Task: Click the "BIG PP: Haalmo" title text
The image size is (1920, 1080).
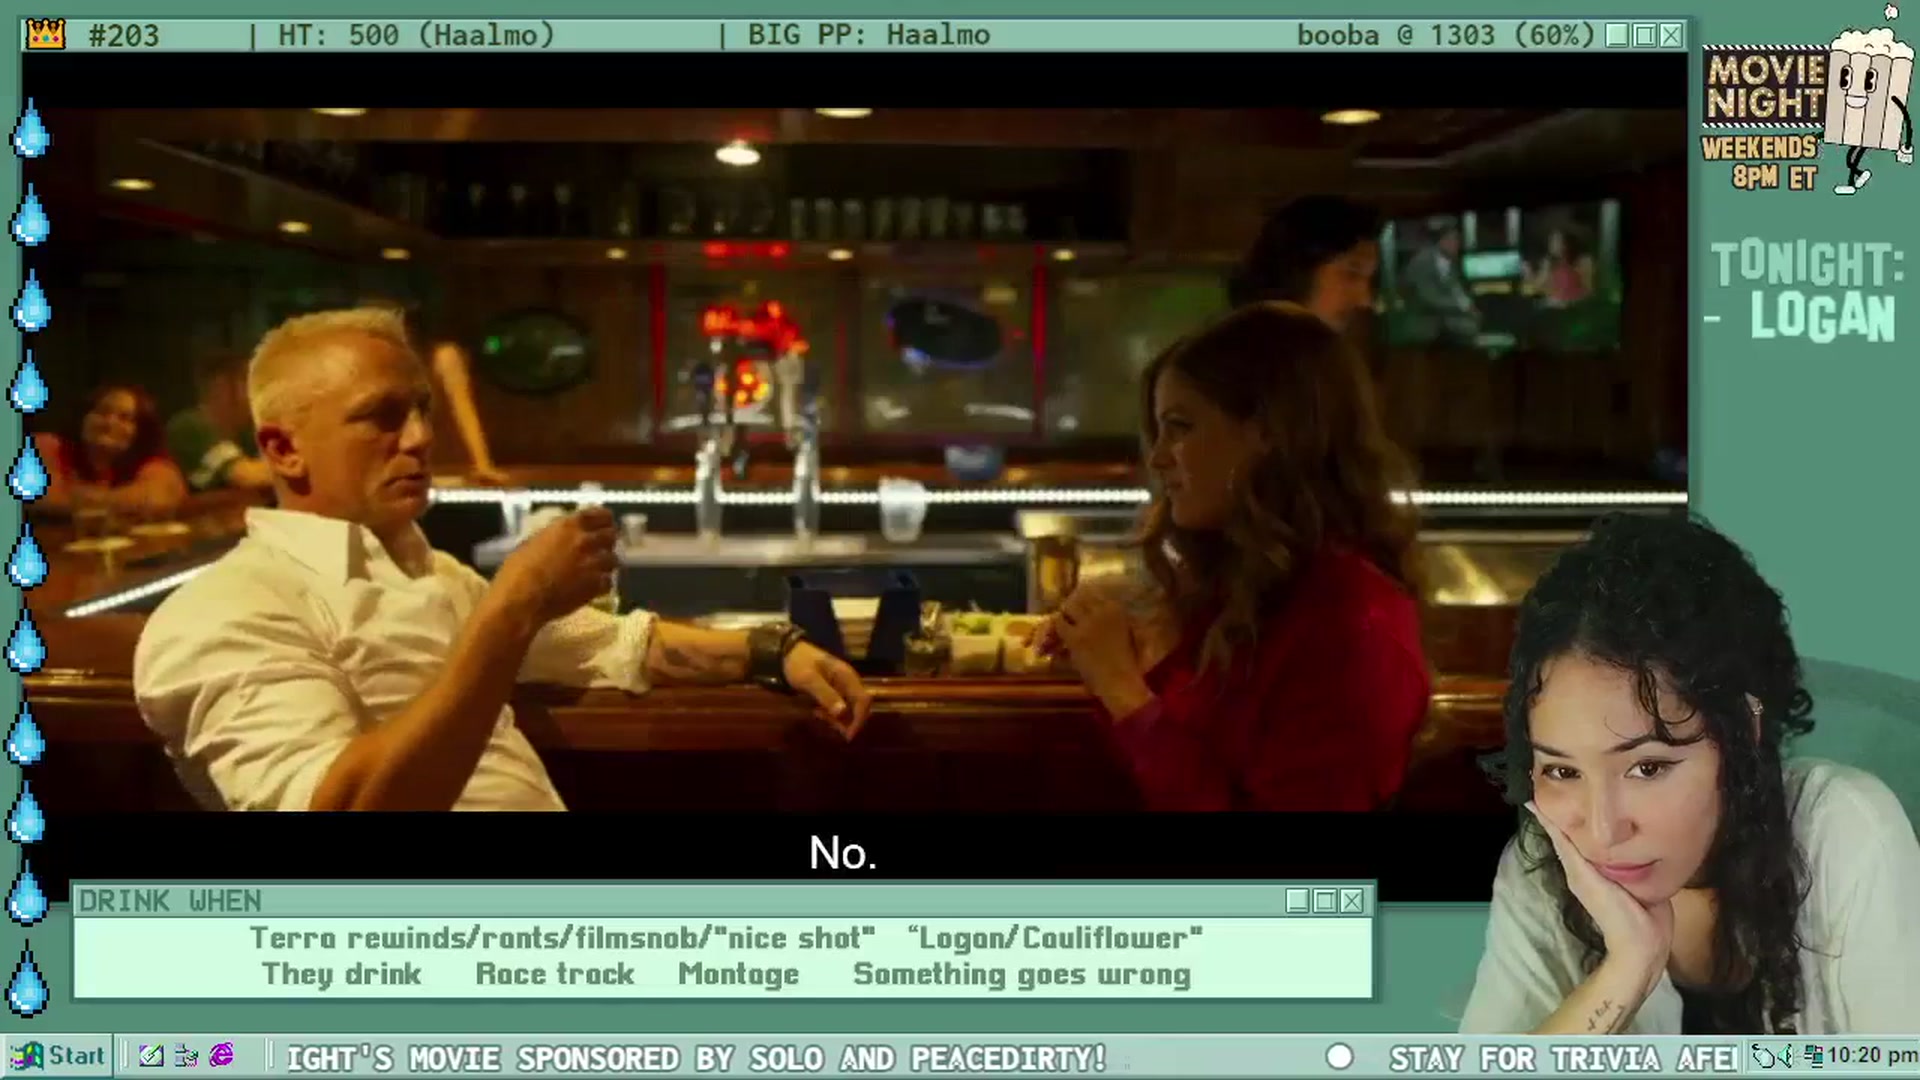Action: [x=869, y=35]
